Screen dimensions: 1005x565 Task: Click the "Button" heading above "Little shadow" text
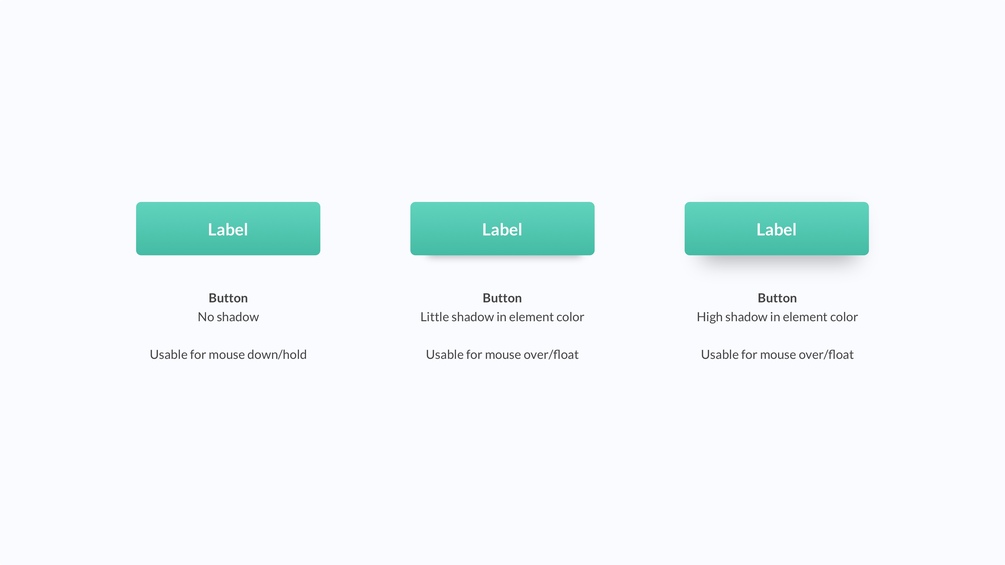tap(502, 298)
